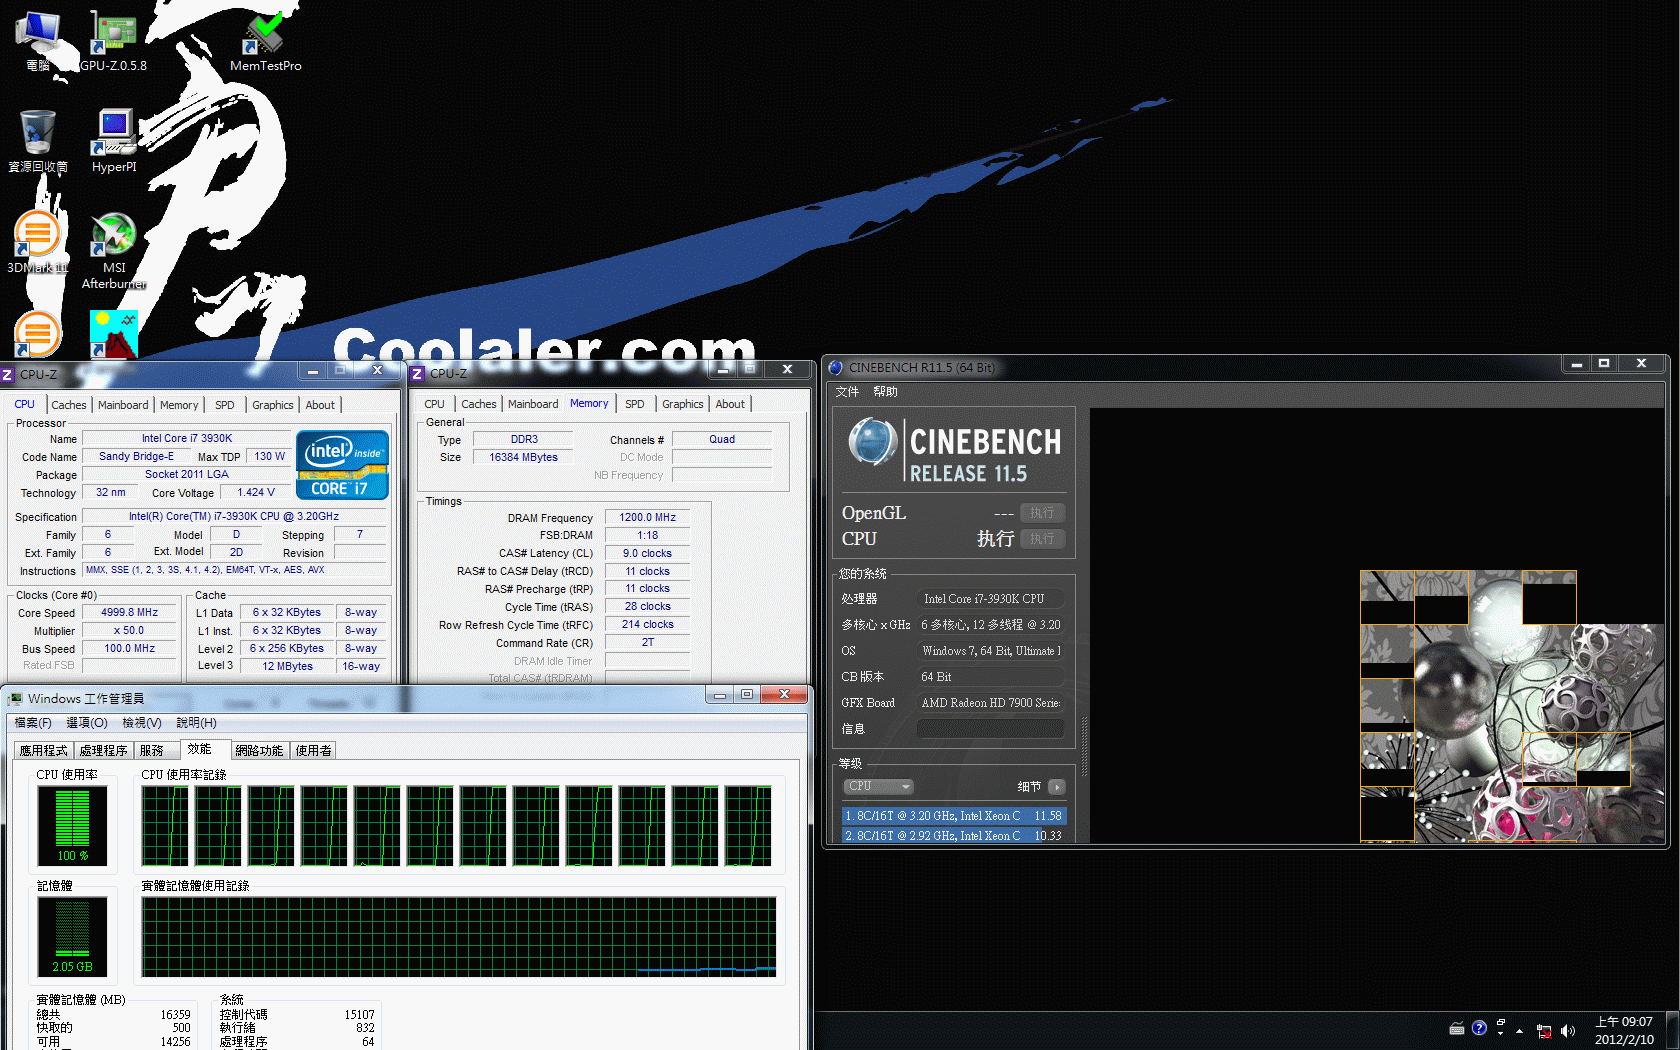
Task: Switch to the 應用程式 tab in Task Manager
Action: coord(44,750)
